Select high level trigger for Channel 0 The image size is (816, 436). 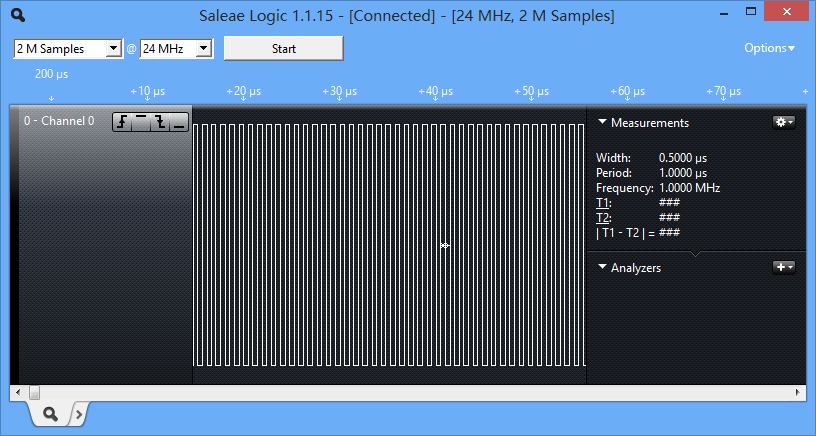tap(141, 122)
